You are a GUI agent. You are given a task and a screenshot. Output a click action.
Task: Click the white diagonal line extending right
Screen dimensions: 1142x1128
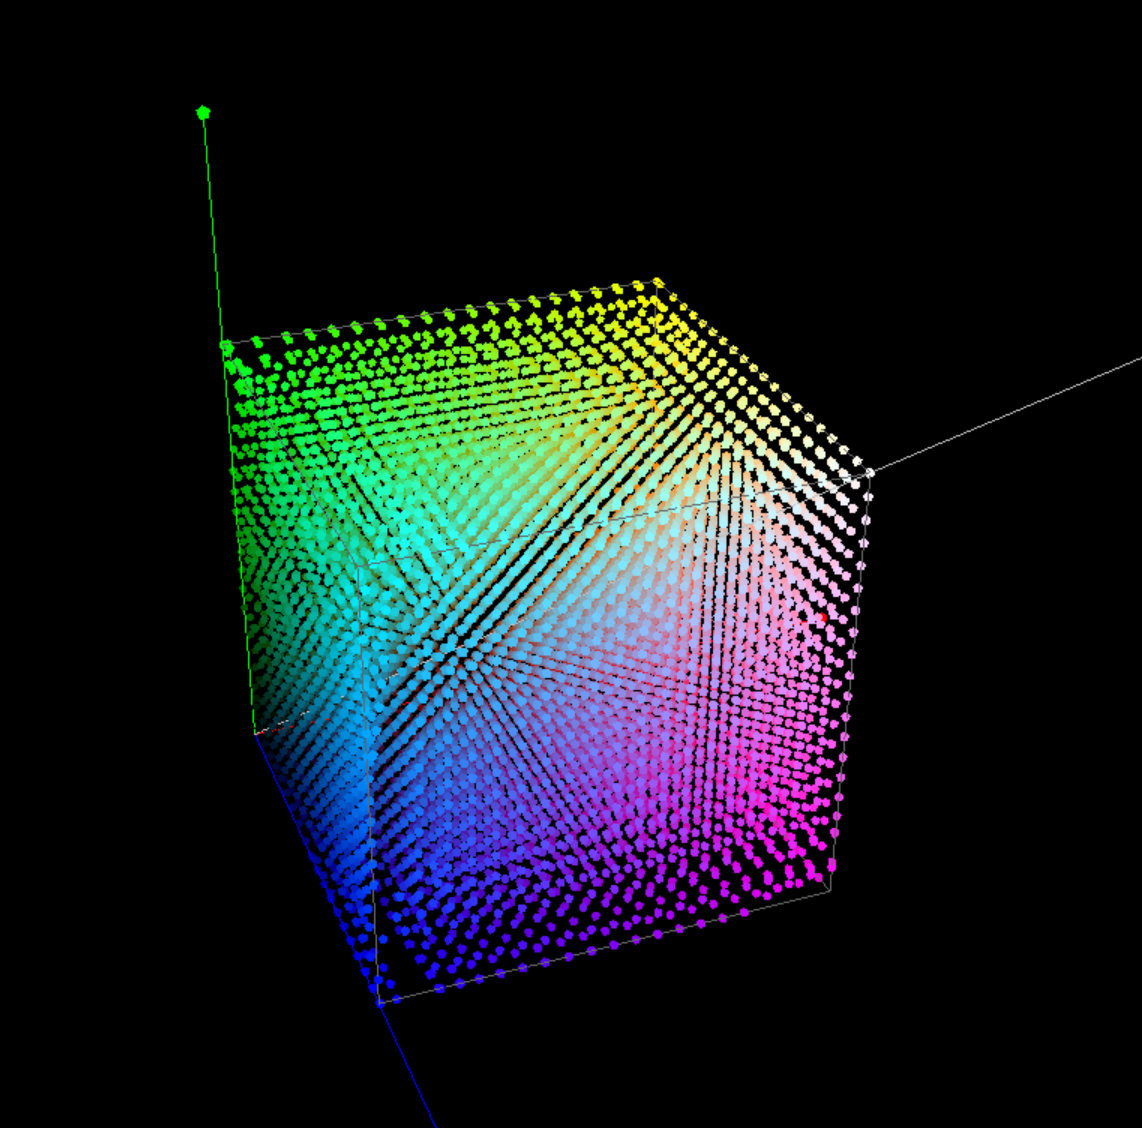coord(1010,411)
